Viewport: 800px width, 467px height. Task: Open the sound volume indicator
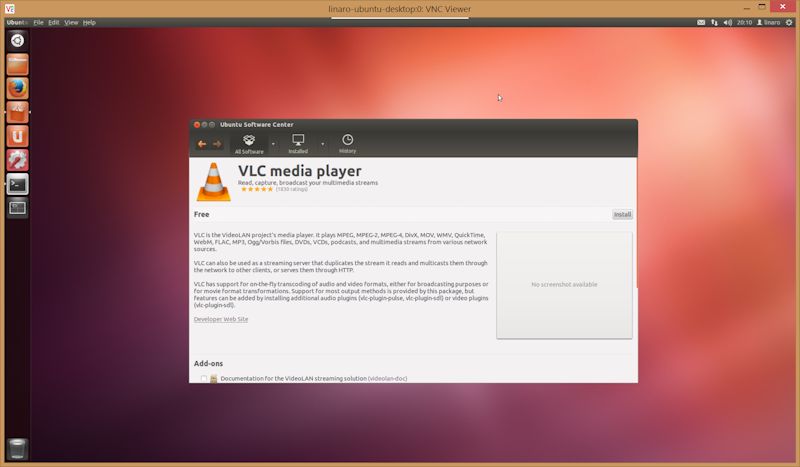pyautogui.click(x=728, y=22)
